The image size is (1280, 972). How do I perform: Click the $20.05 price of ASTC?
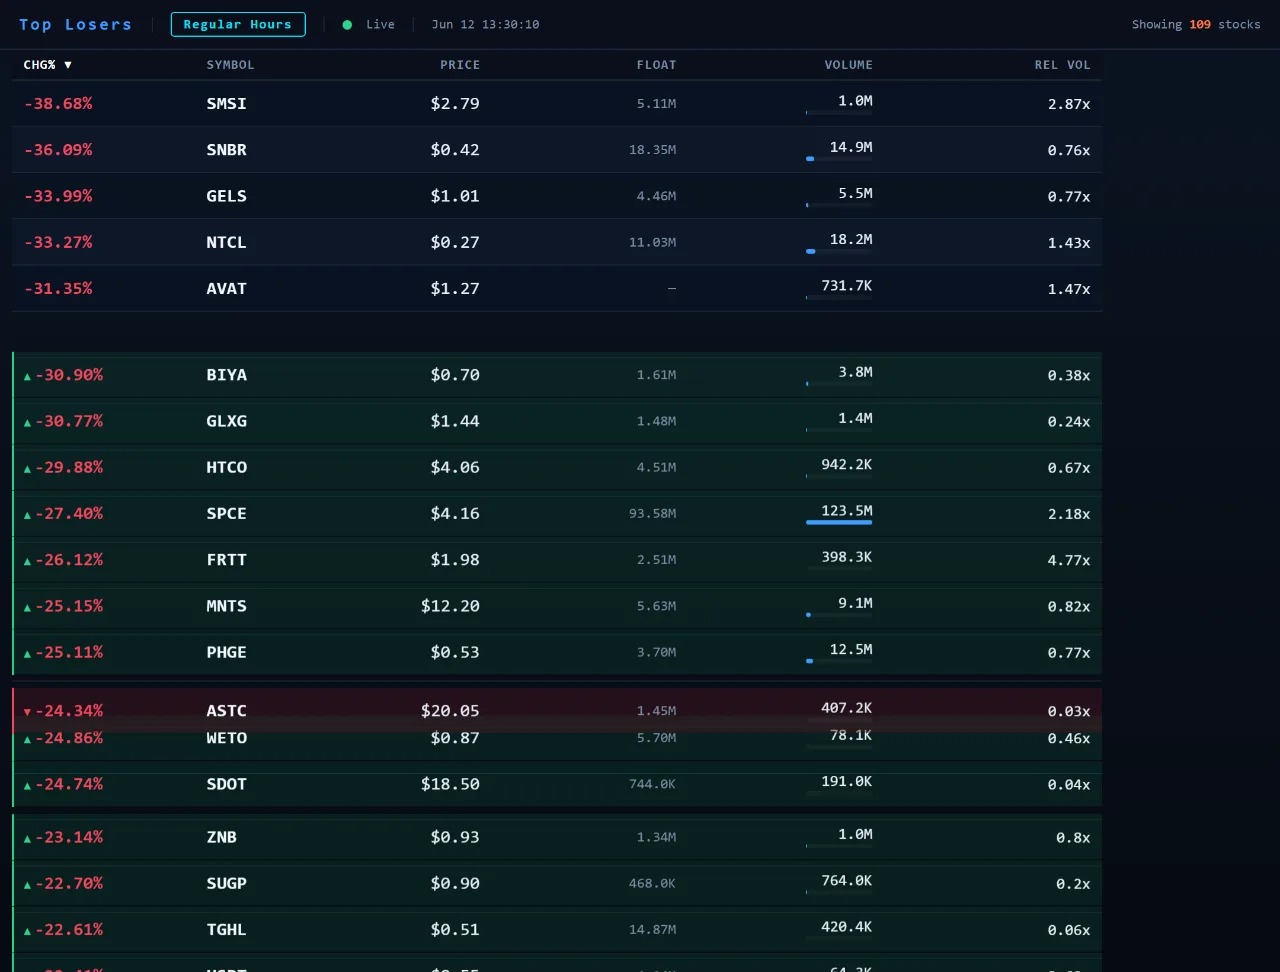point(450,710)
